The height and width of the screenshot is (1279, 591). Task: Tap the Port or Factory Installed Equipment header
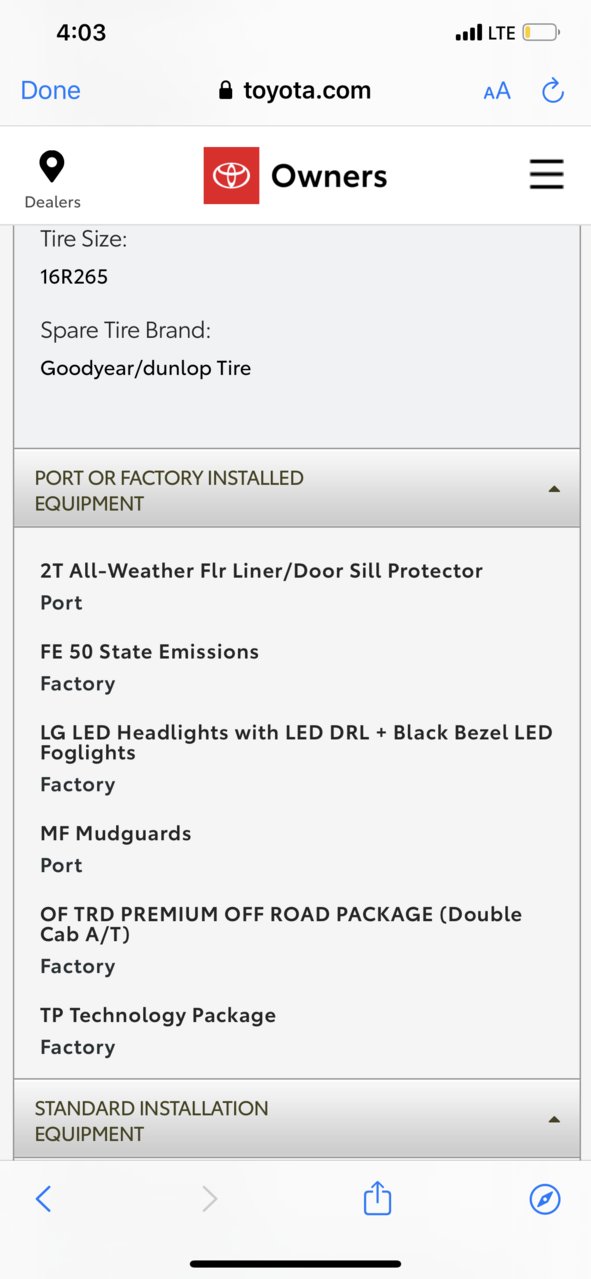pyautogui.click(x=296, y=489)
